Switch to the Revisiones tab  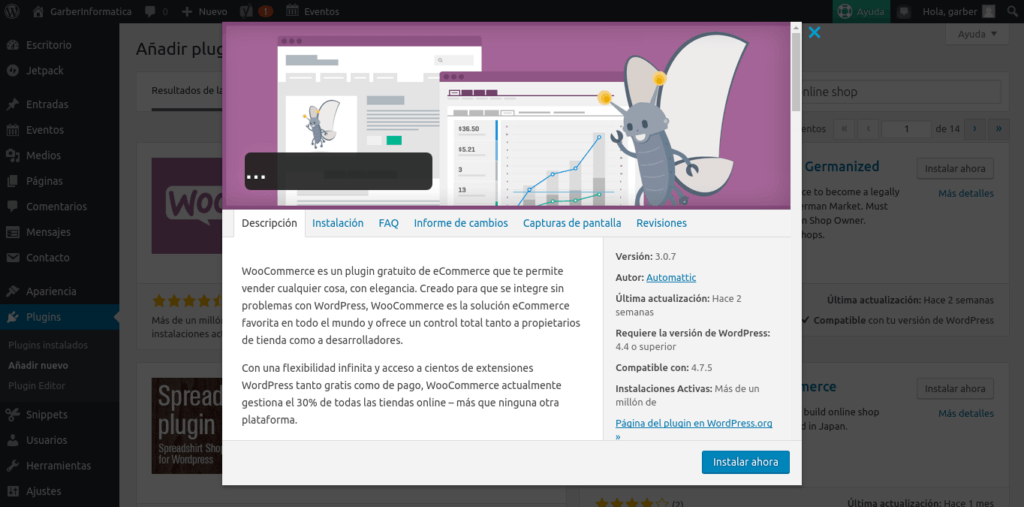point(662,223)
